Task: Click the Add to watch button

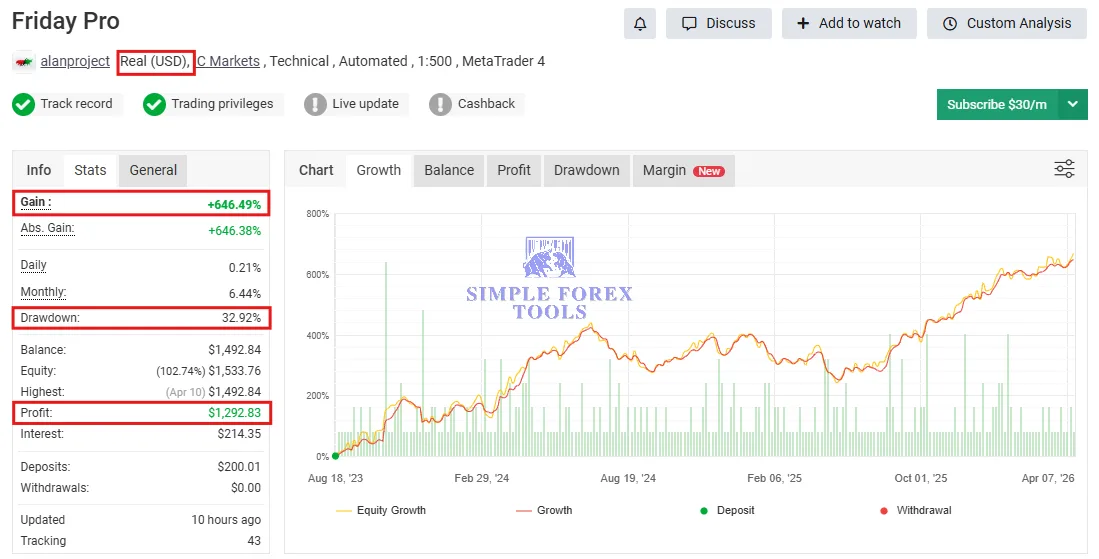Action: [x=849, y=24]
